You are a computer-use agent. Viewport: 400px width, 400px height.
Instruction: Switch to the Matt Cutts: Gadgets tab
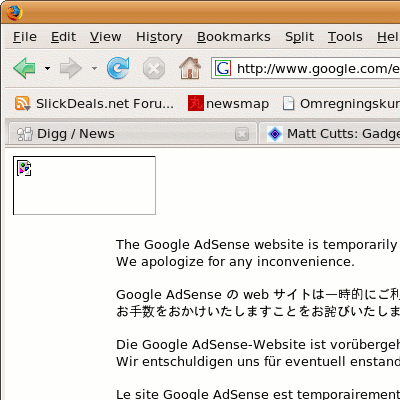pyautogui.click(x=330, y=134)
